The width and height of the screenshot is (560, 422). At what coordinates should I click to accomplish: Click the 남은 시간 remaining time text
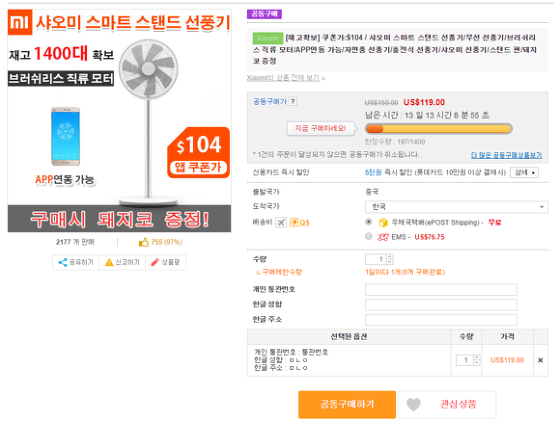pos(427,115)
